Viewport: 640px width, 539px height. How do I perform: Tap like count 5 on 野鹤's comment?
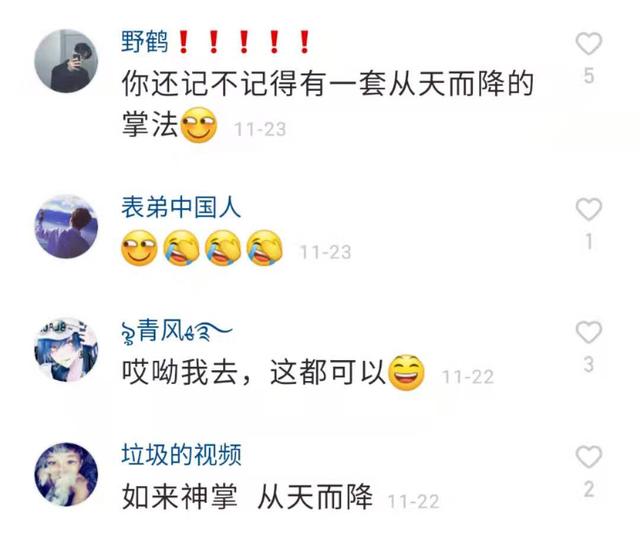click(x=589, y=76)
